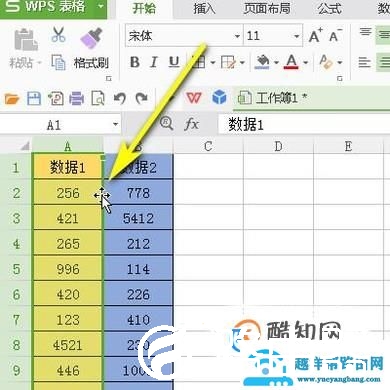Click the Name Box showing A1
390x390 pixels.
[54, 125]
